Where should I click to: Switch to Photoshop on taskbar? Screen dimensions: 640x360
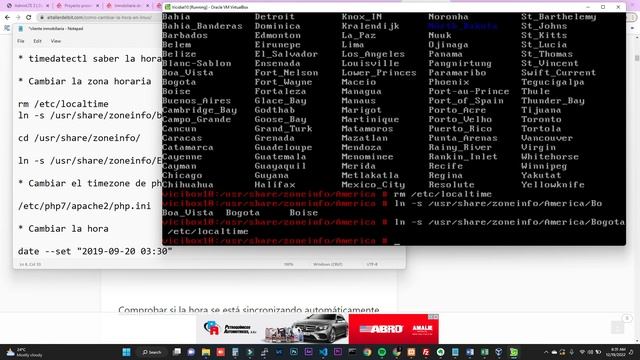294,352
